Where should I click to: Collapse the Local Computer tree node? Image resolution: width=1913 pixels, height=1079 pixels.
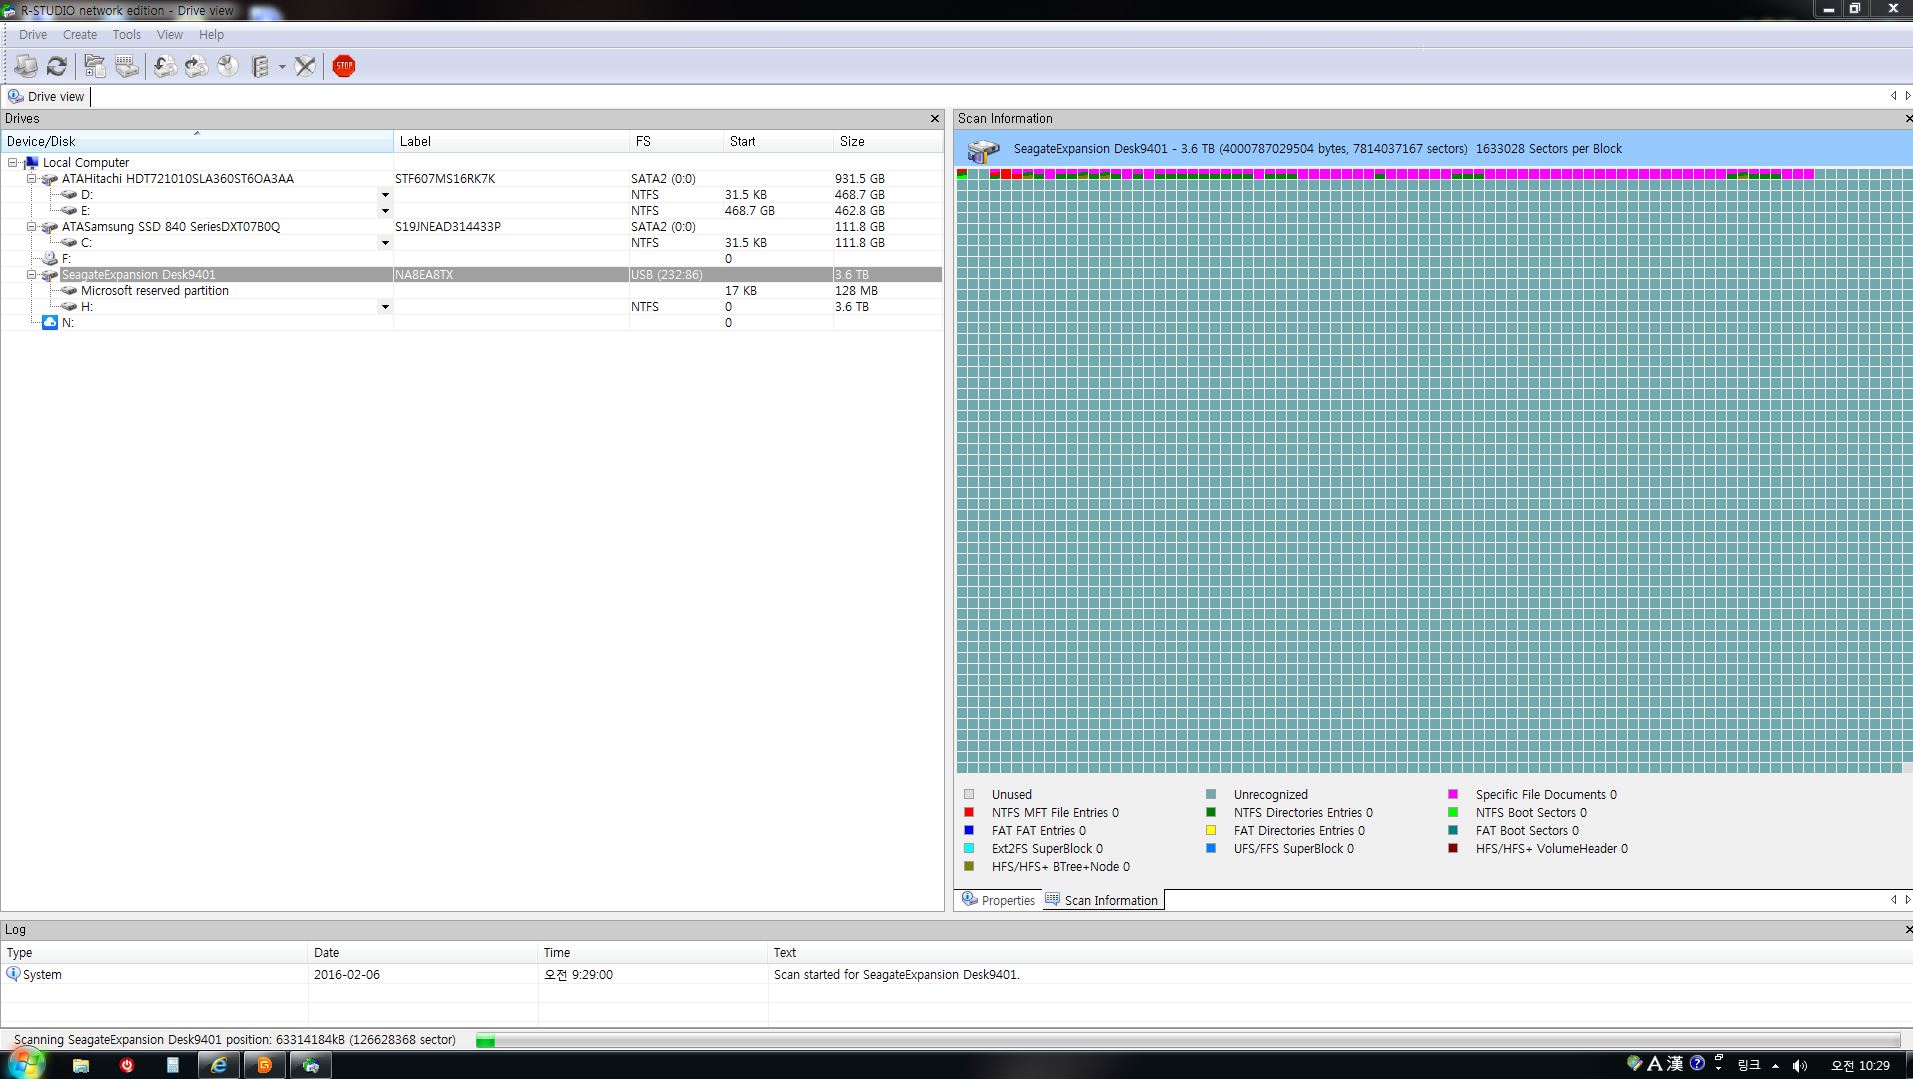pyautogui.click(x=13, y=163)
